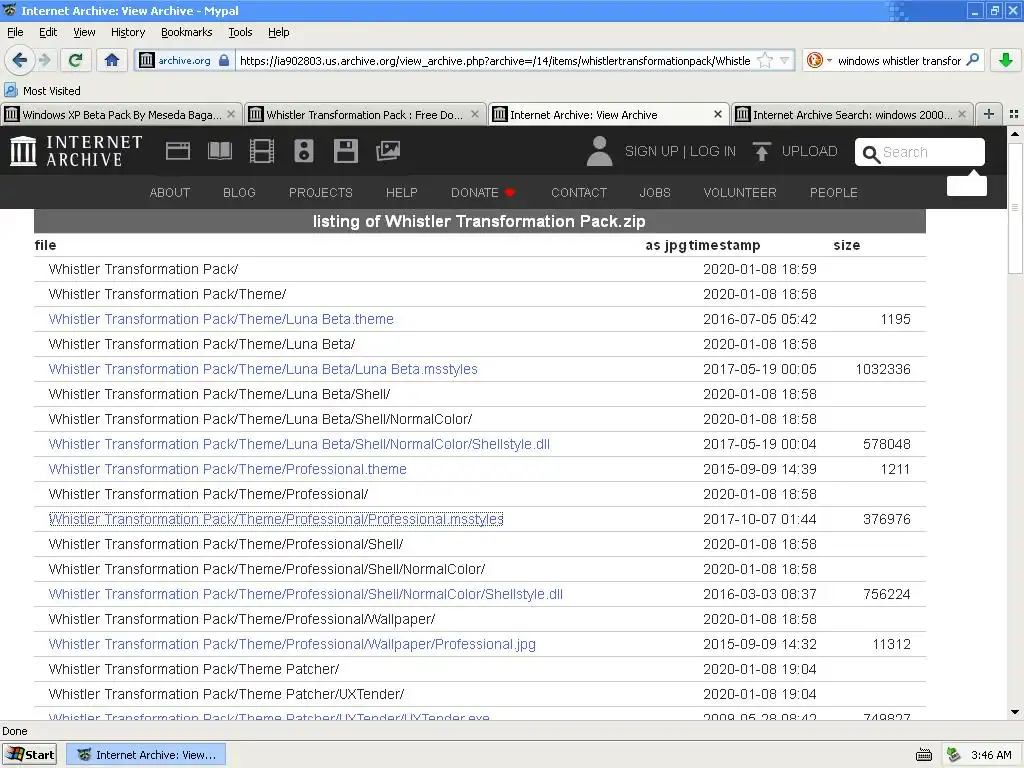The width and height of the screenshot is (1024, 768).
Task: Open the Windows Start button
Action: coord(30,754)
